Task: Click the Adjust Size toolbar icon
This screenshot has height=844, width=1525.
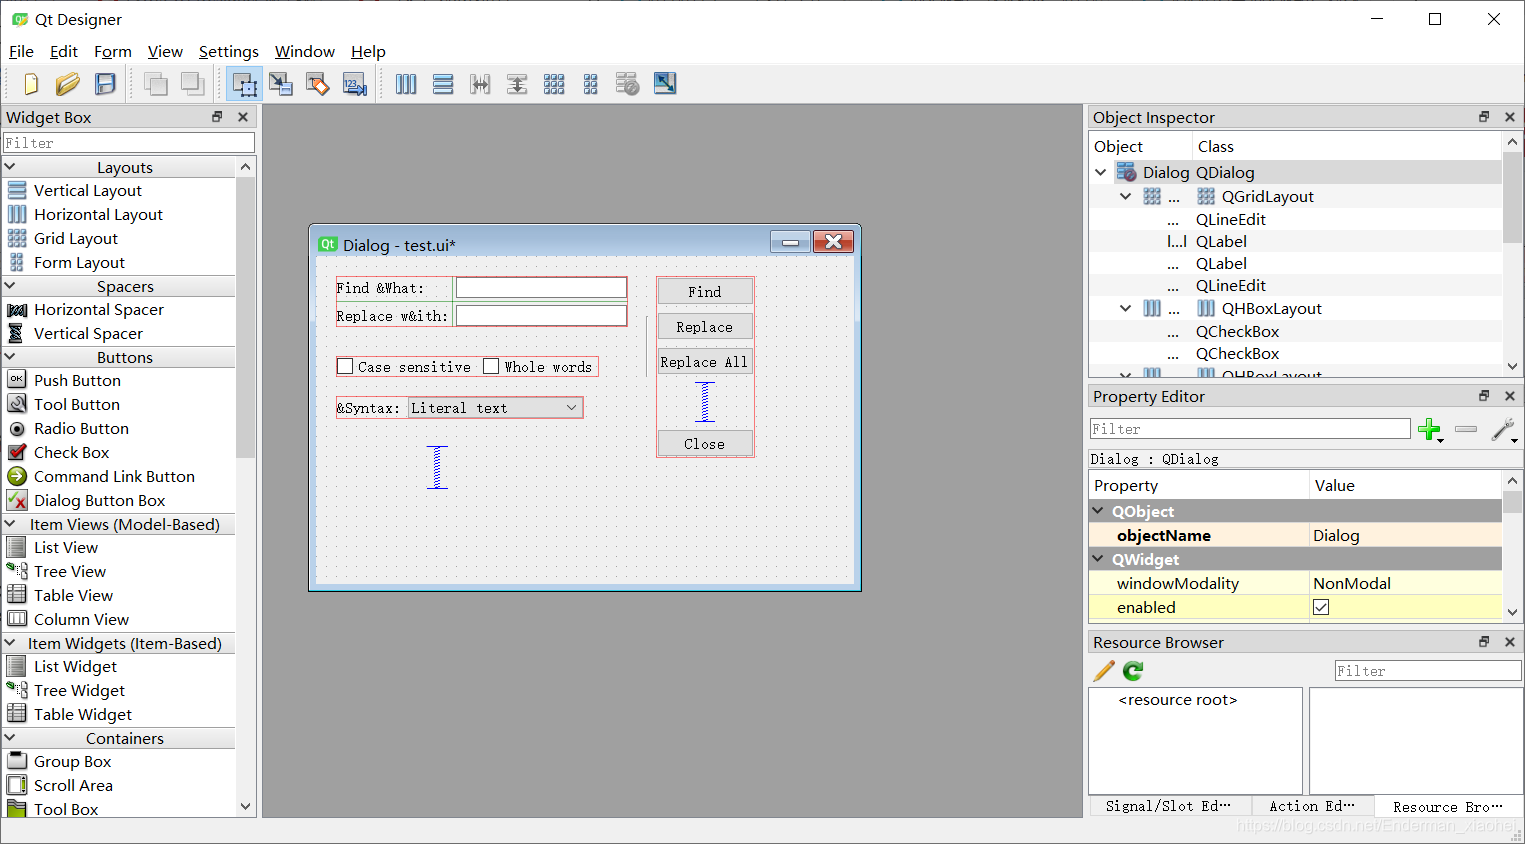Action: click(665, 83)
